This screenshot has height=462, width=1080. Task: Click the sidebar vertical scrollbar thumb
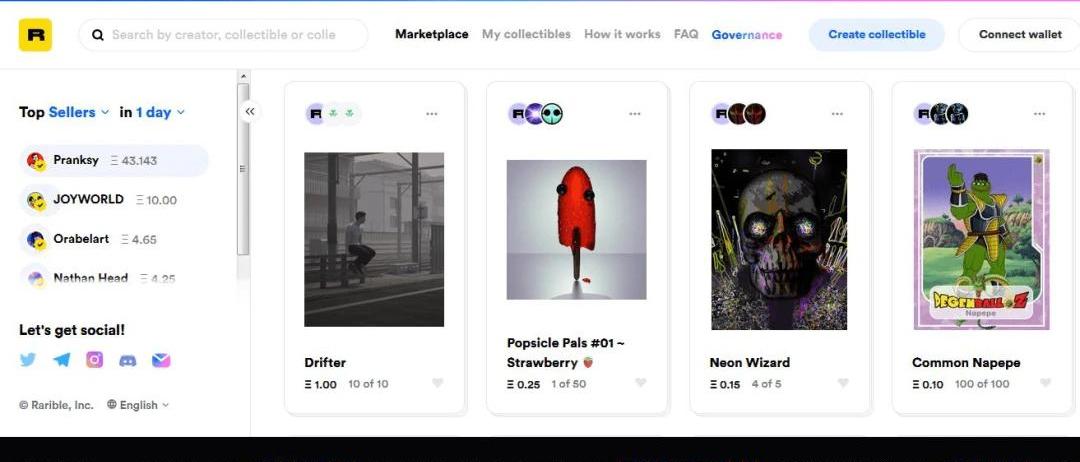tap(243, 168)
